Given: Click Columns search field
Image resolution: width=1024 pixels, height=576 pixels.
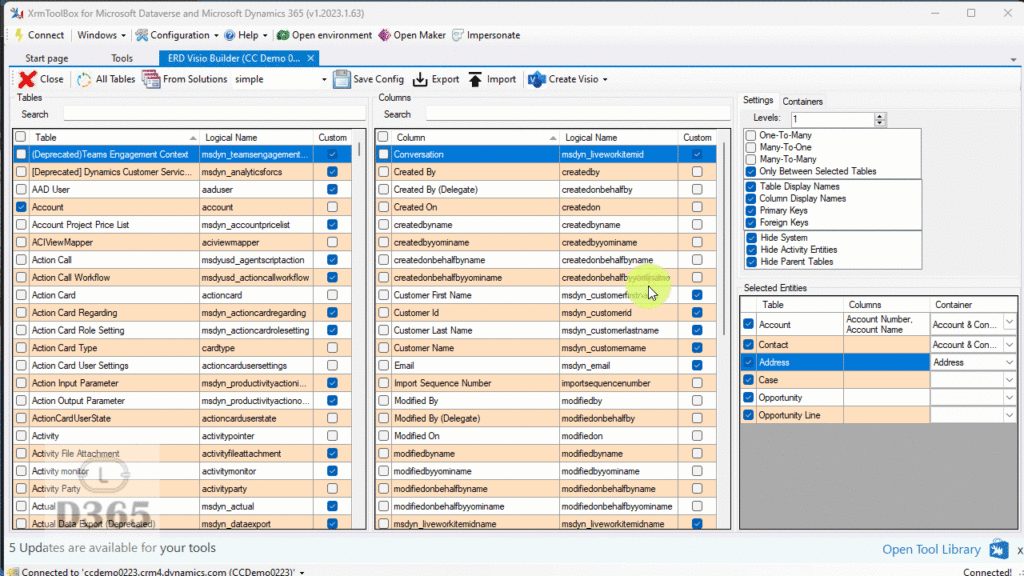Looking at the screenshot, I should tap(577, 114).
